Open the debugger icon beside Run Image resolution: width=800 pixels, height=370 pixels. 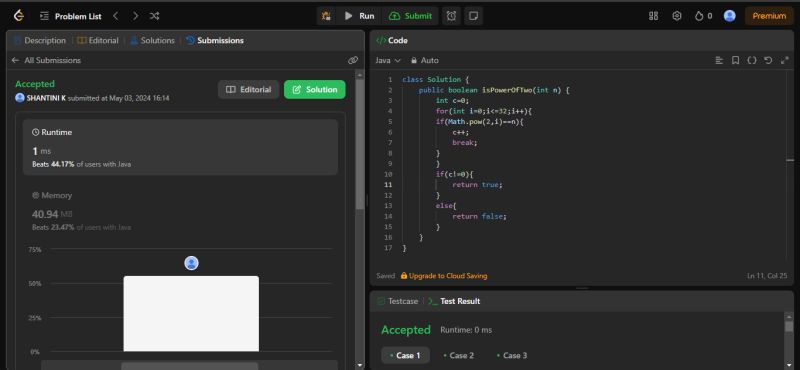(326, 16)
